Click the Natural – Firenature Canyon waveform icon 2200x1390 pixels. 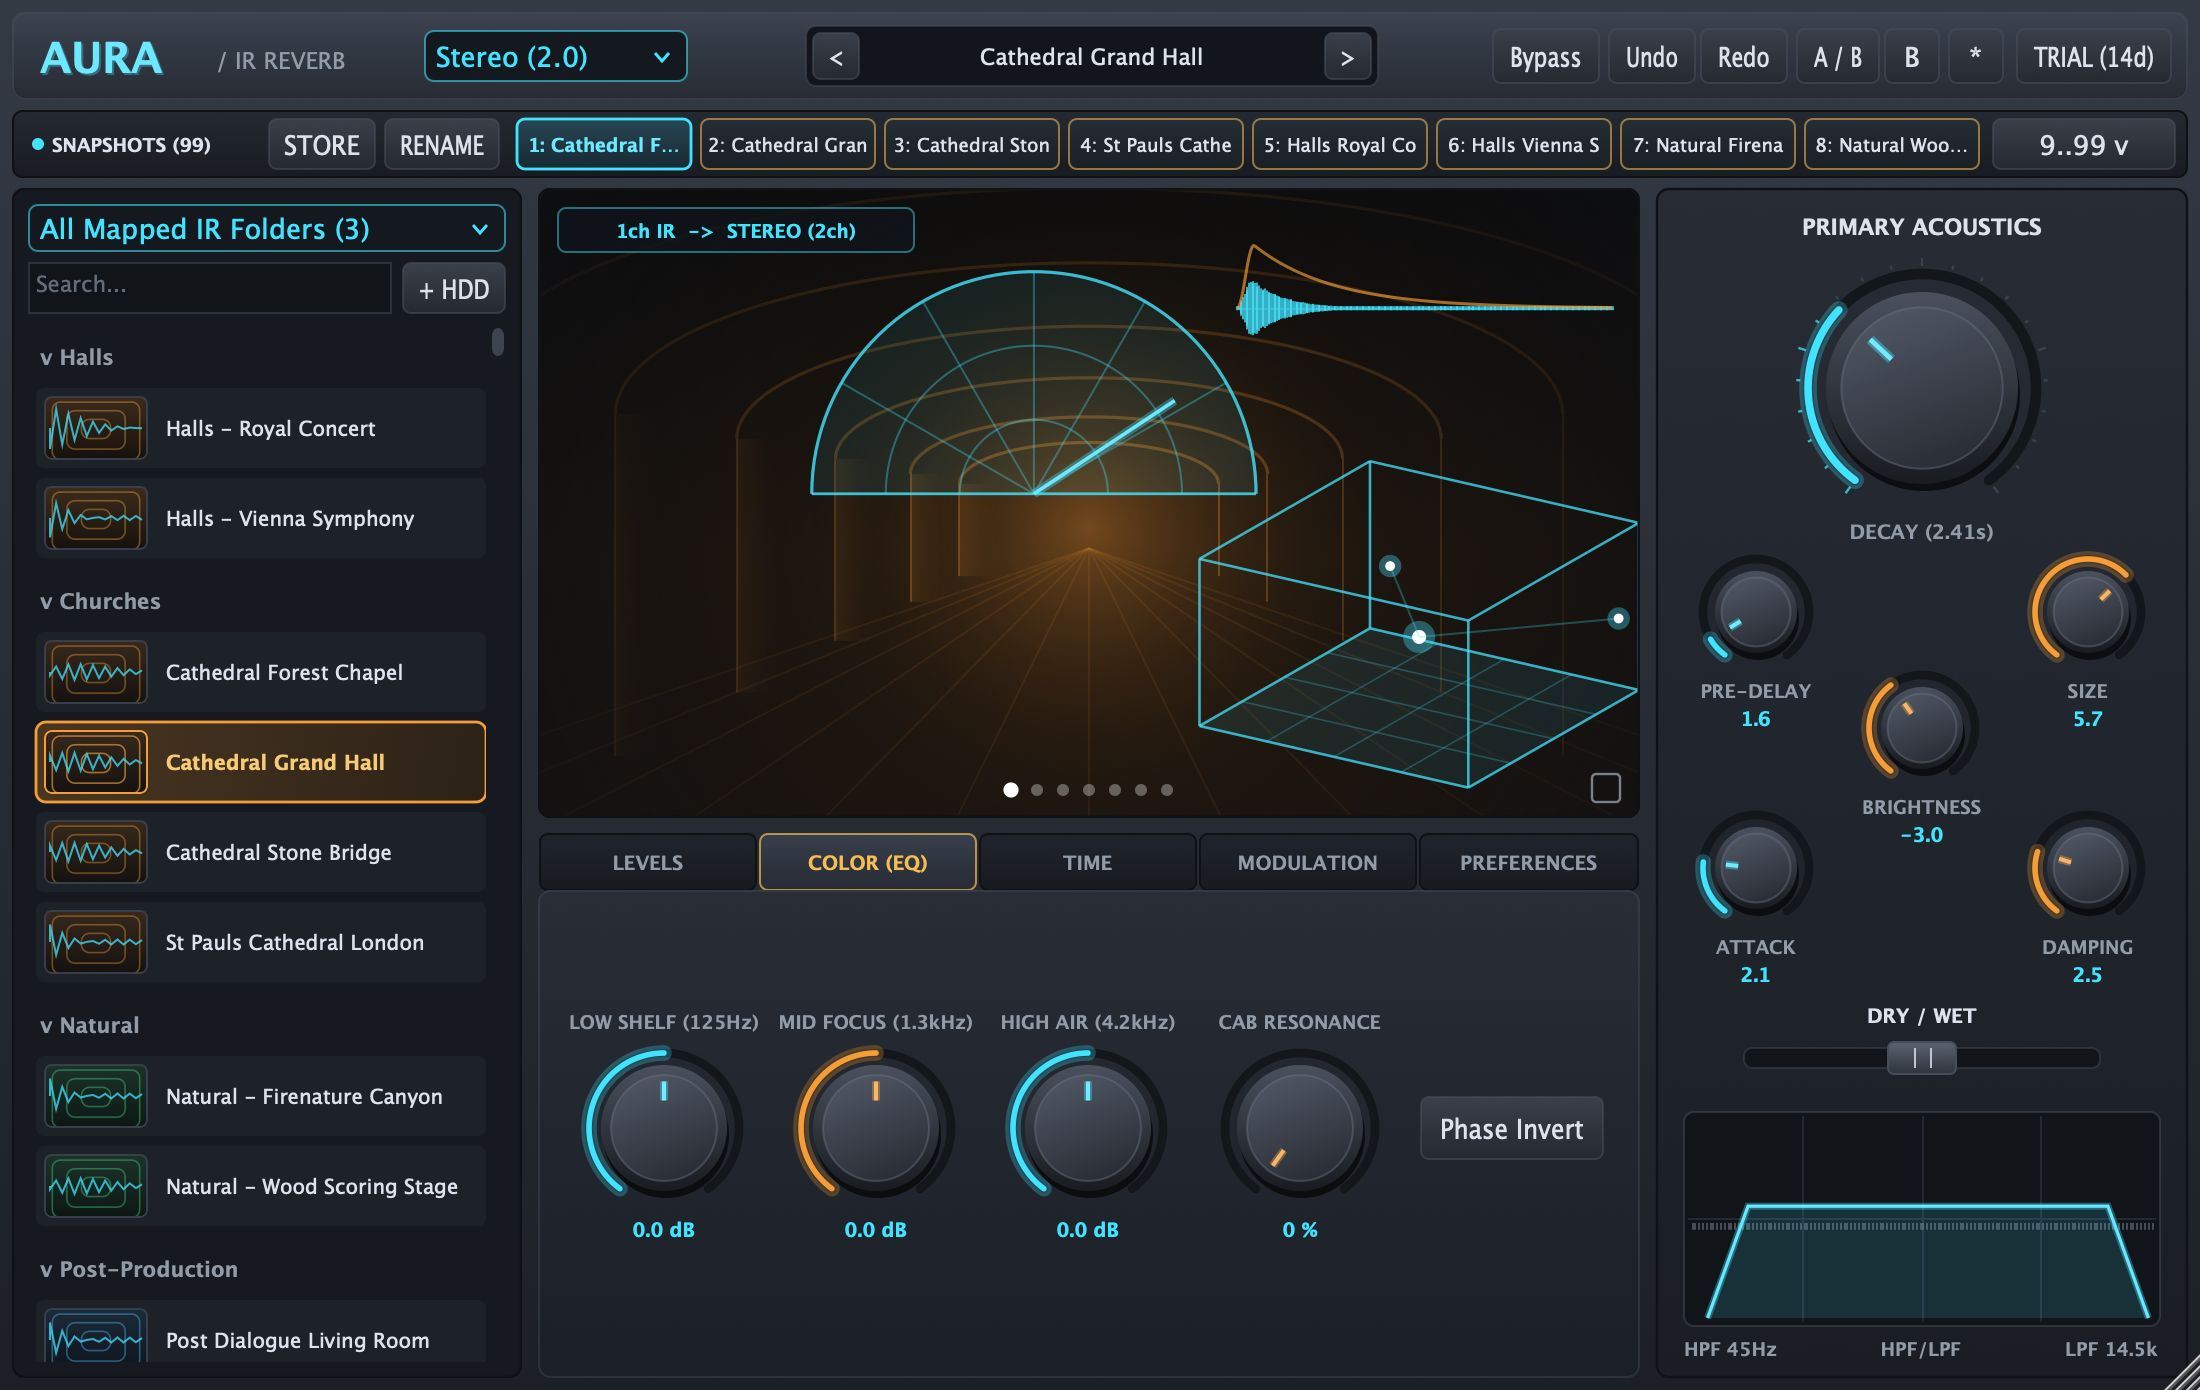[96, 1097]
